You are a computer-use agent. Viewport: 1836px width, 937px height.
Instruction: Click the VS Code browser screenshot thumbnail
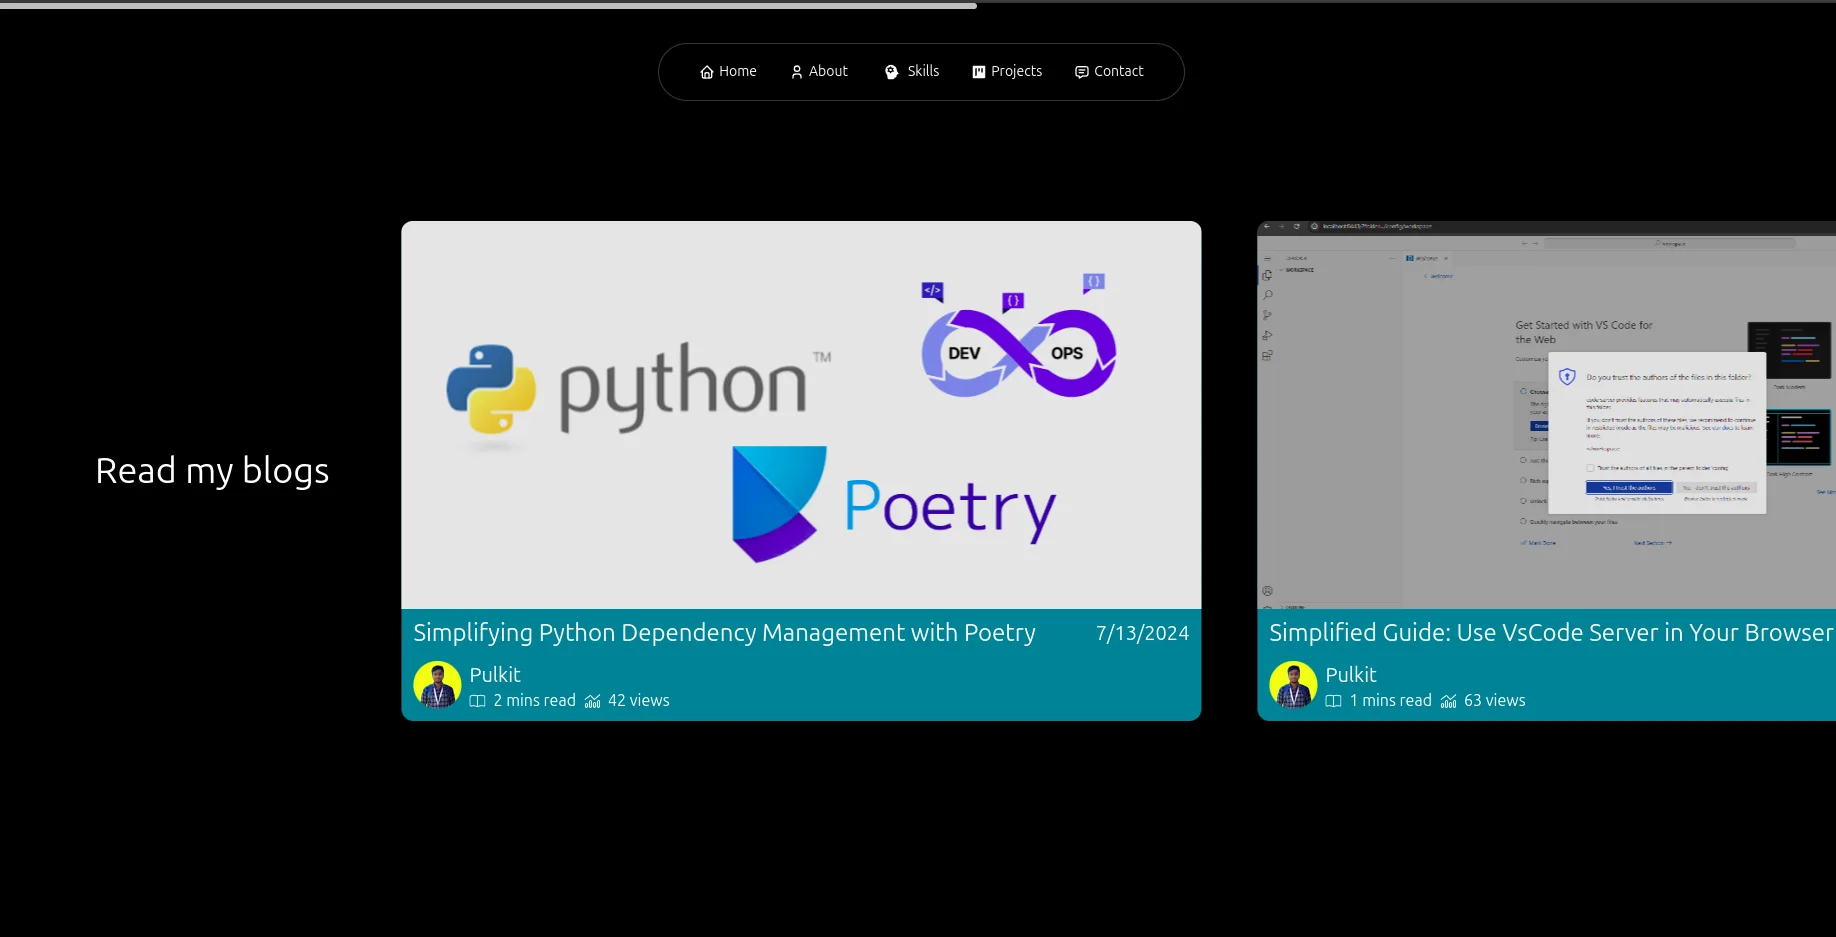coord(1546,415)
